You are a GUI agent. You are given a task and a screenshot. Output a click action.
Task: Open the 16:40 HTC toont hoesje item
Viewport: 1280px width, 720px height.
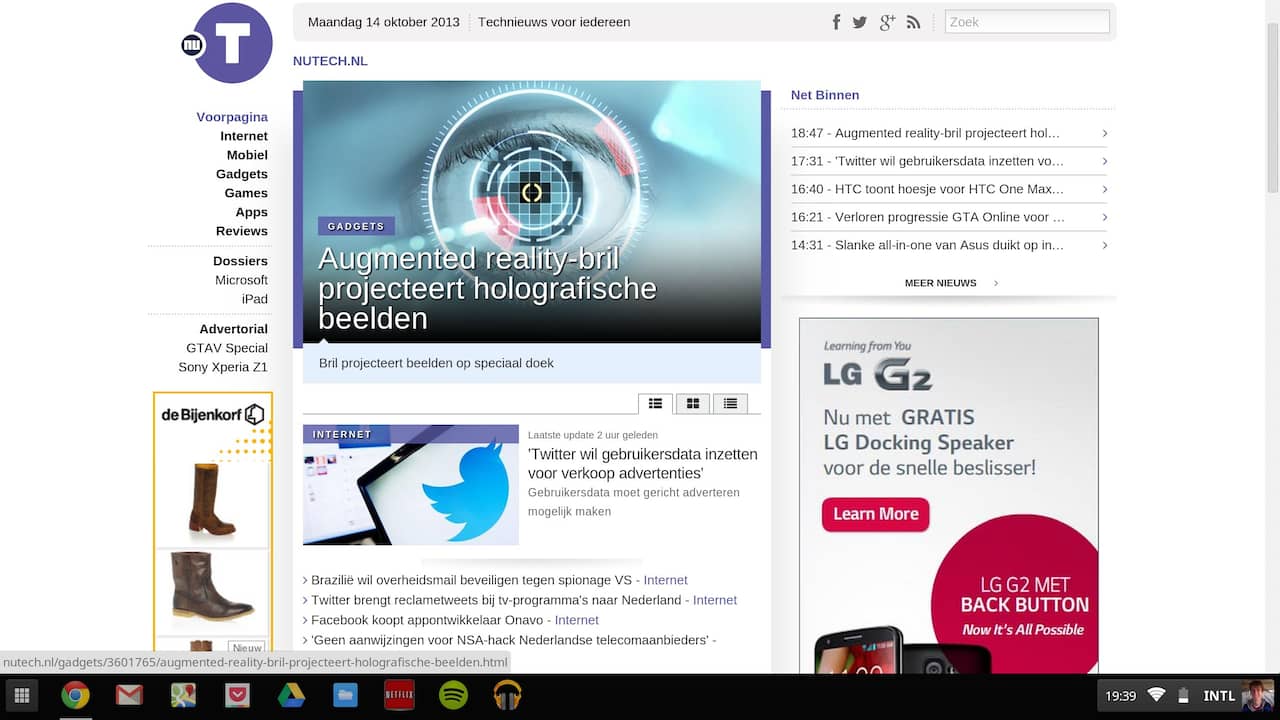click(x=927, y=189)
